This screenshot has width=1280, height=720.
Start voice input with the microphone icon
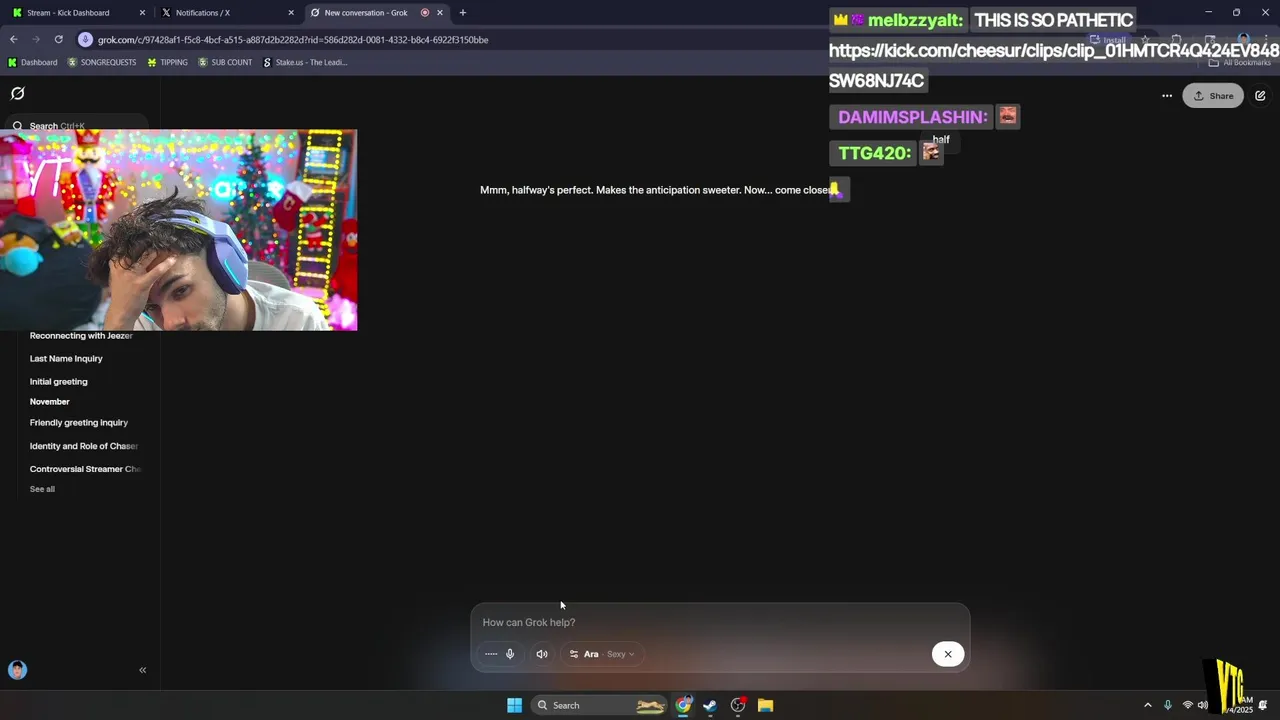(x=510, y=654)
